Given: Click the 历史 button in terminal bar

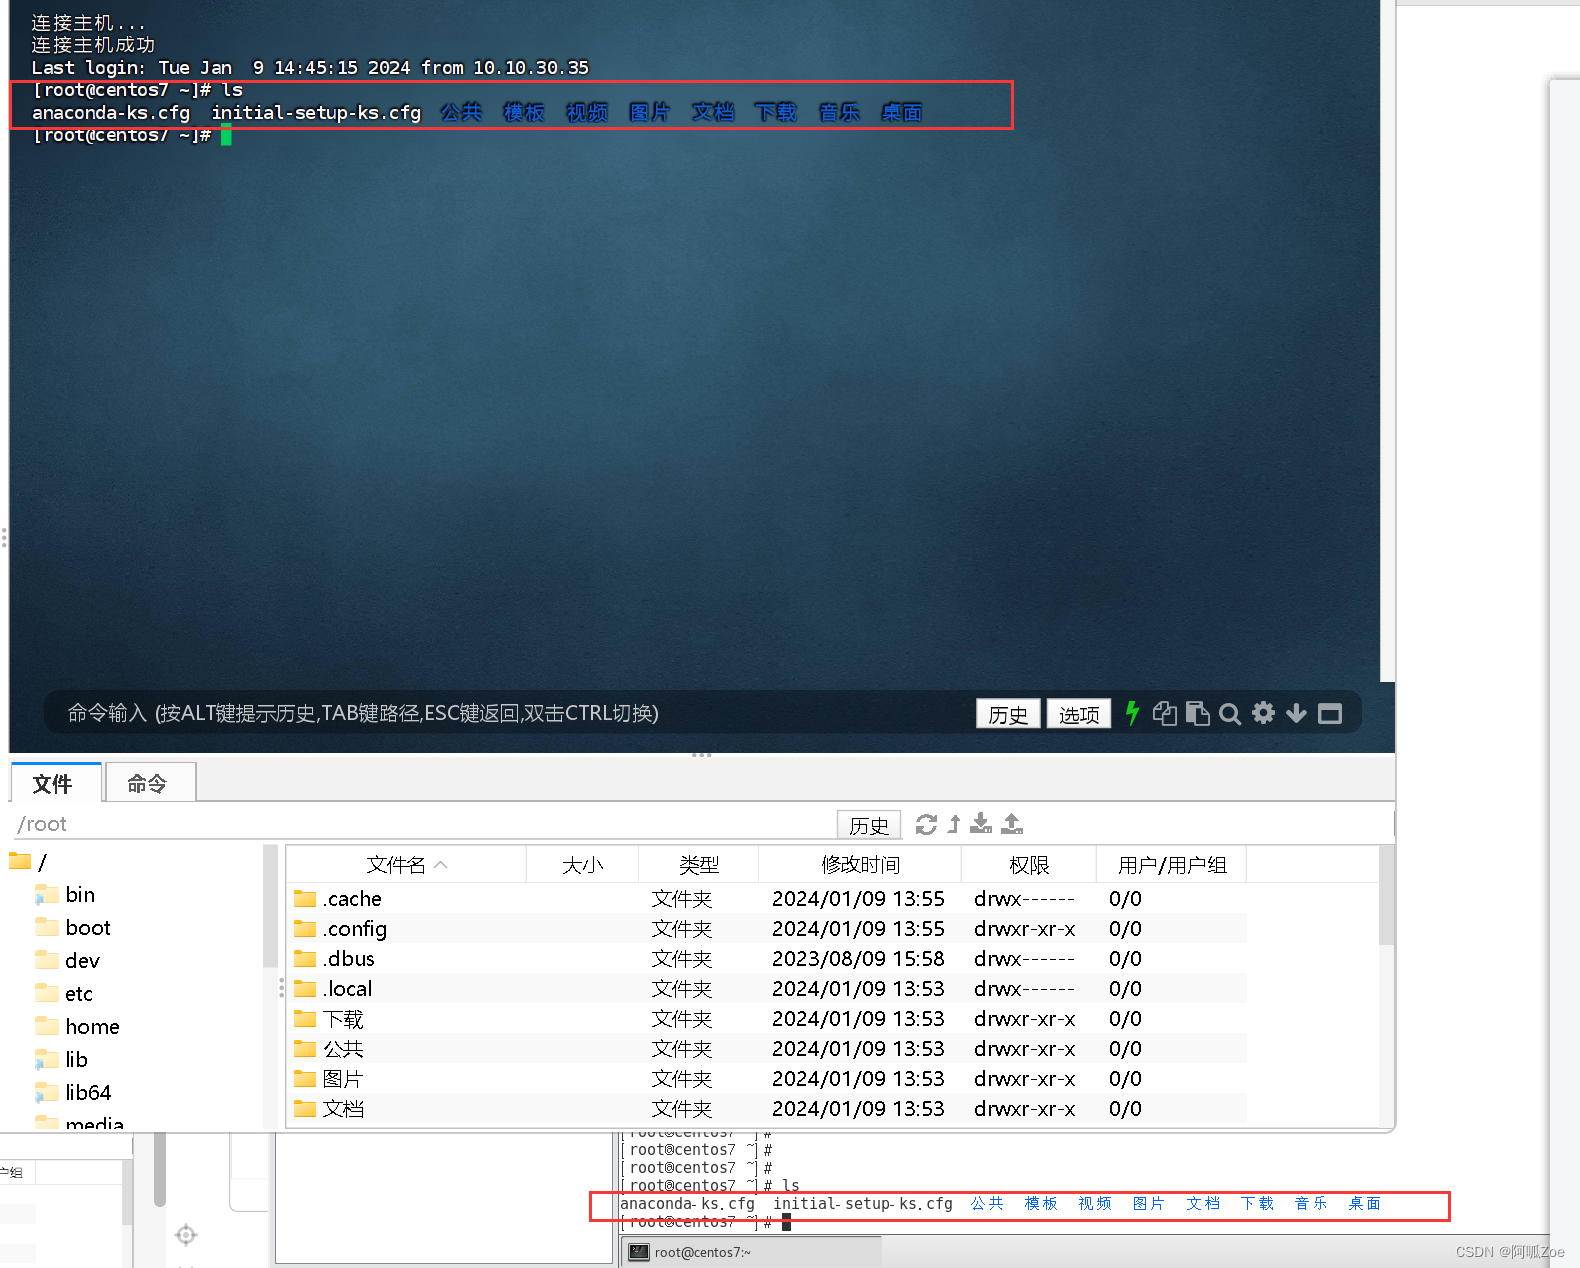Looking at the screenshot, I should [1008, 714].
